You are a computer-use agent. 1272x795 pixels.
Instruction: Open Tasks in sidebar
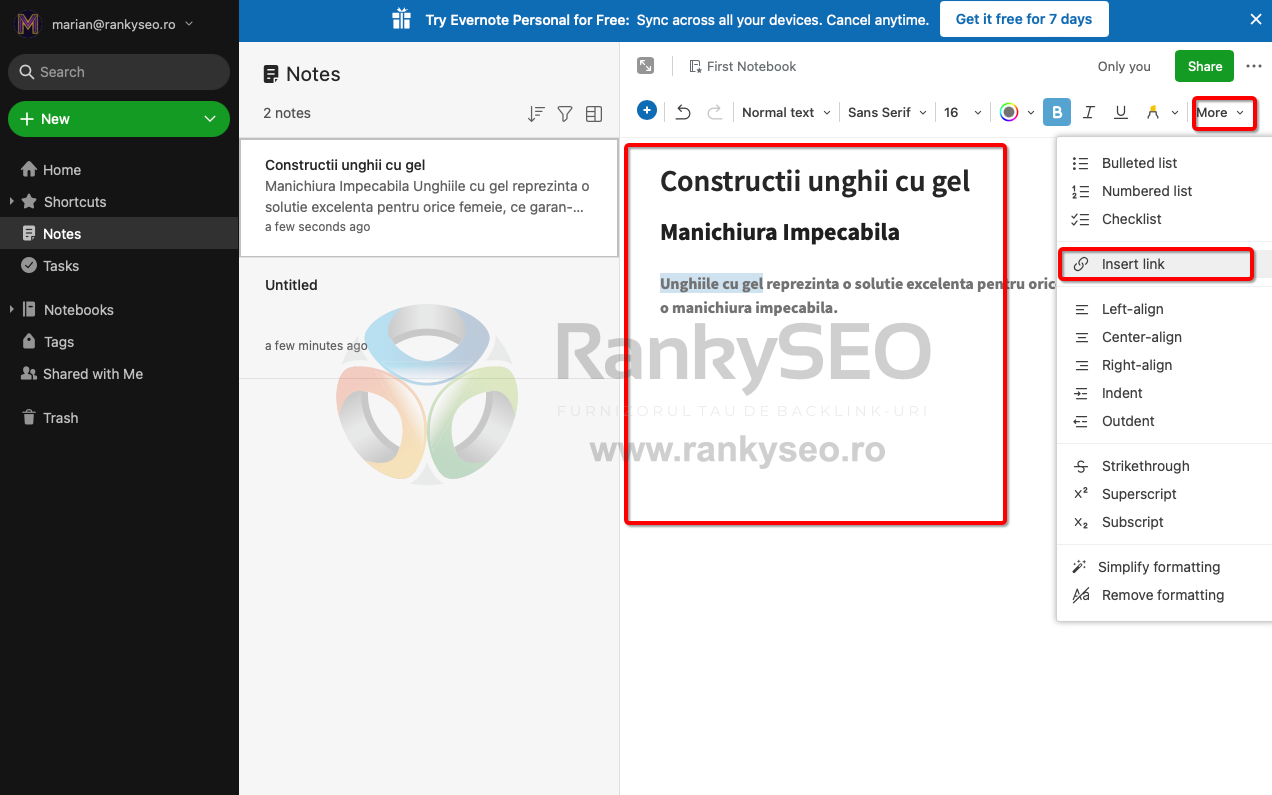tap(61, 266)
